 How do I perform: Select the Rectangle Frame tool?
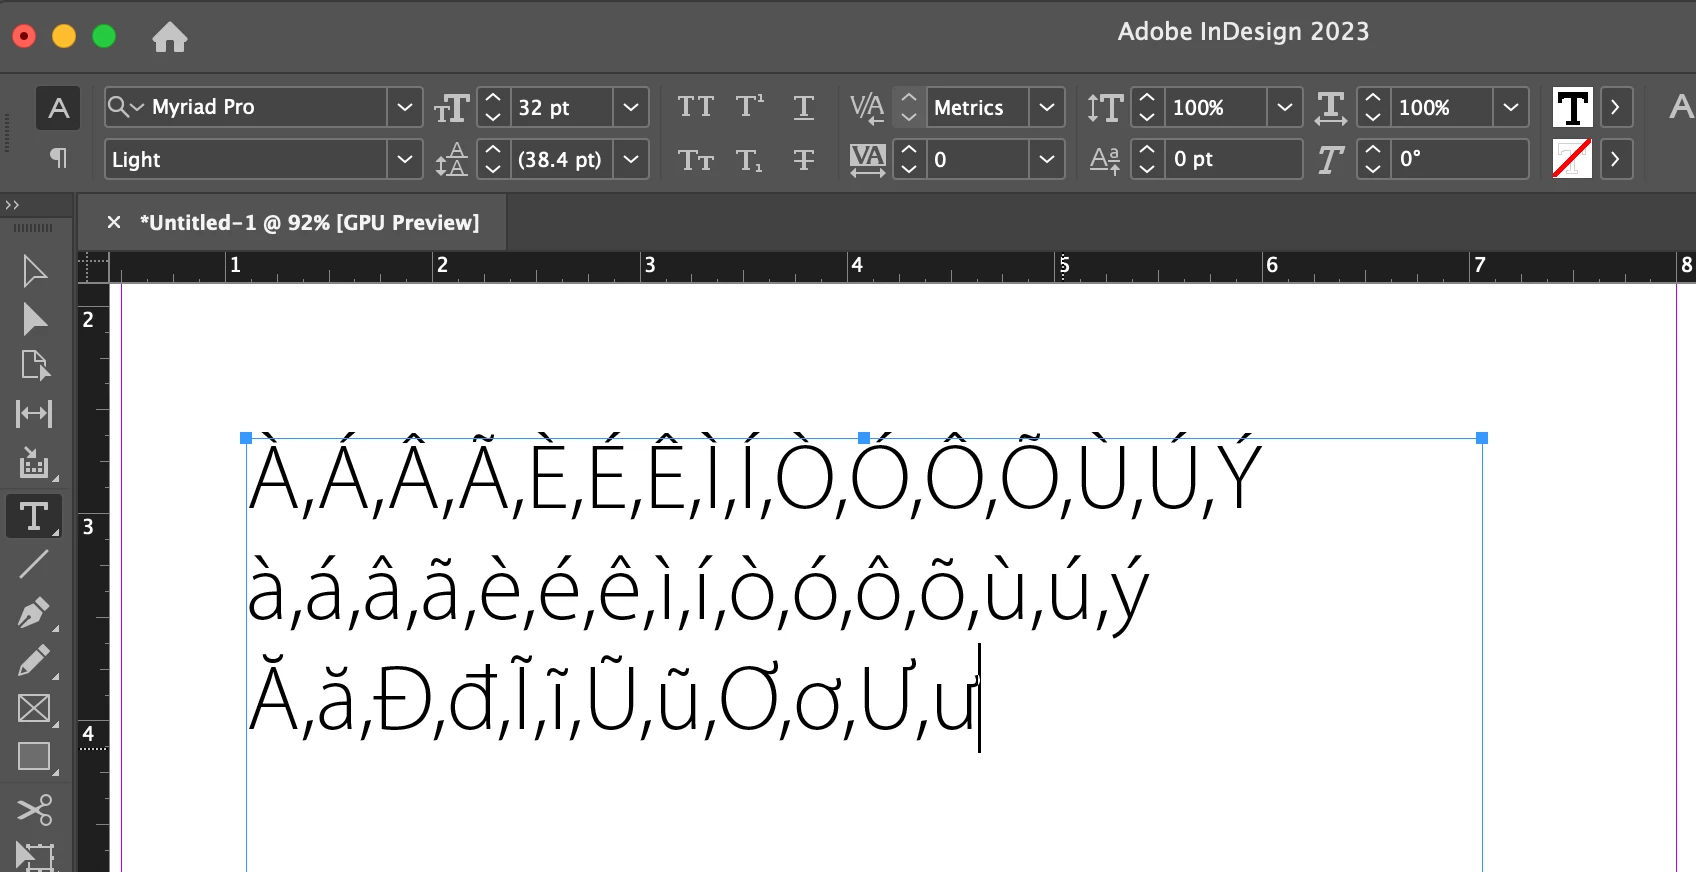[x=35, y=709]
